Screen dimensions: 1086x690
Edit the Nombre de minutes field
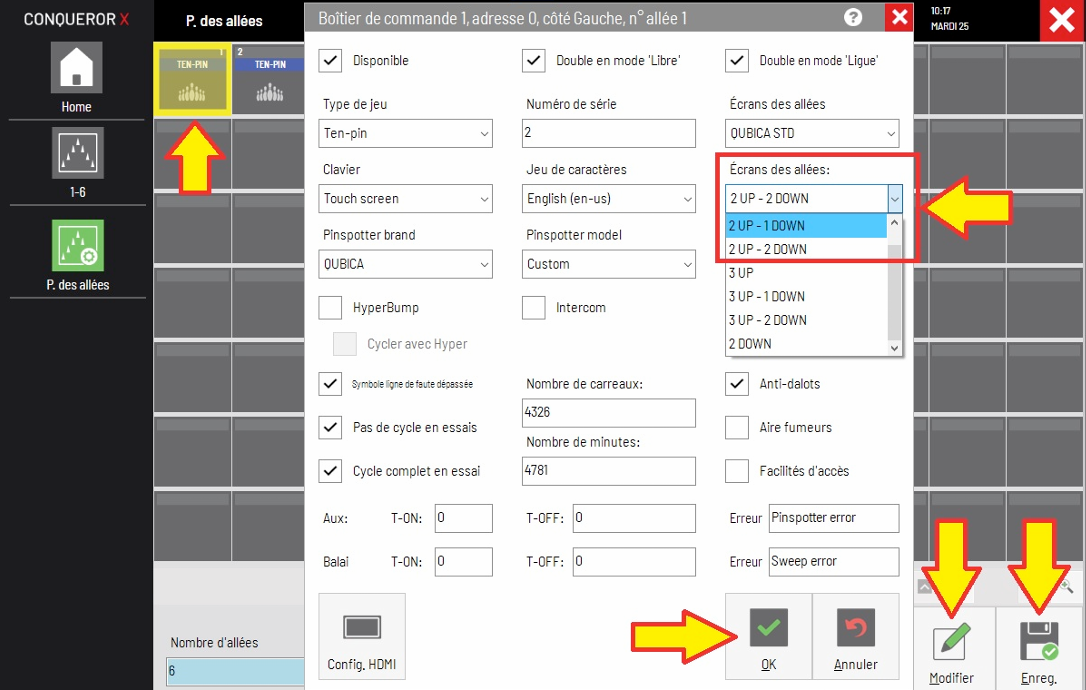tap(609, 471)
